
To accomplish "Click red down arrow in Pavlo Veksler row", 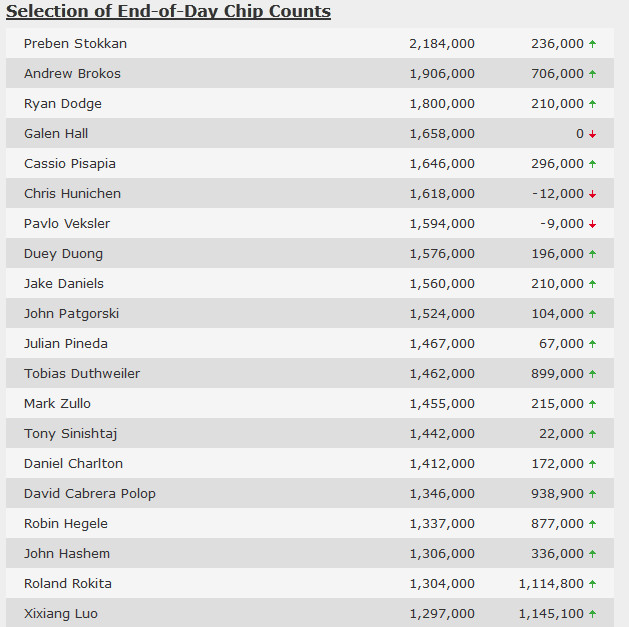I will click(592, 224).
